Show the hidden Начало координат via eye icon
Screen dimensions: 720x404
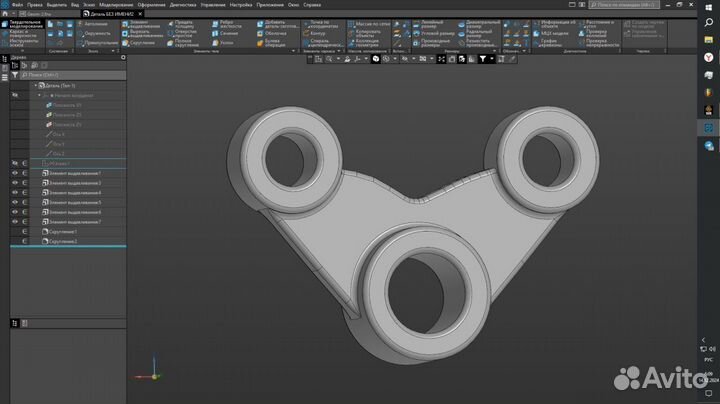pos(15,95)
